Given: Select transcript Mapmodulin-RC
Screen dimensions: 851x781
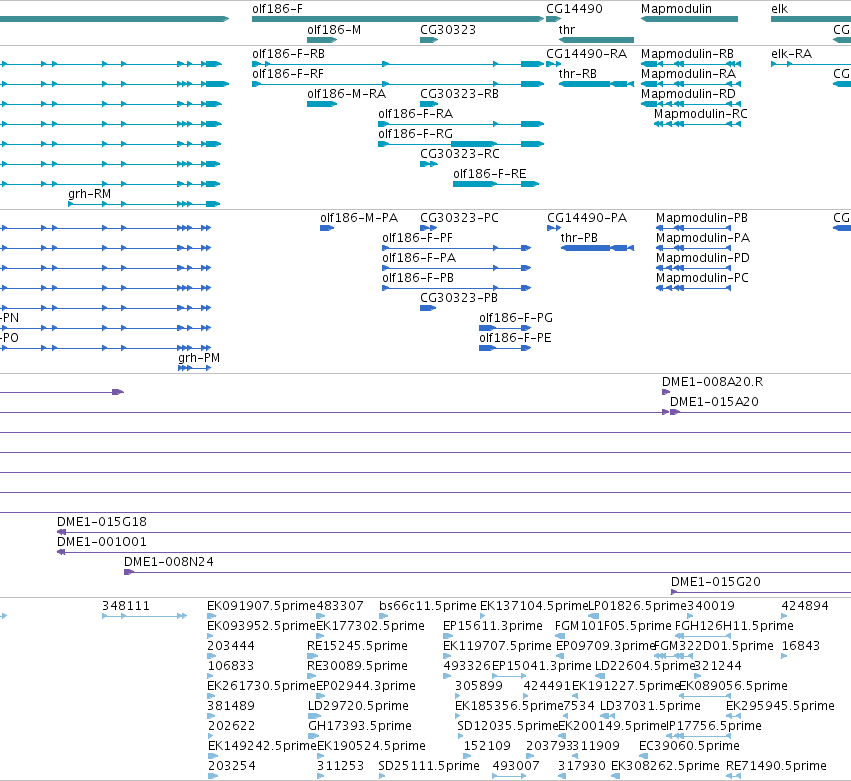Looking at the screenshot, I should [697, 124].
